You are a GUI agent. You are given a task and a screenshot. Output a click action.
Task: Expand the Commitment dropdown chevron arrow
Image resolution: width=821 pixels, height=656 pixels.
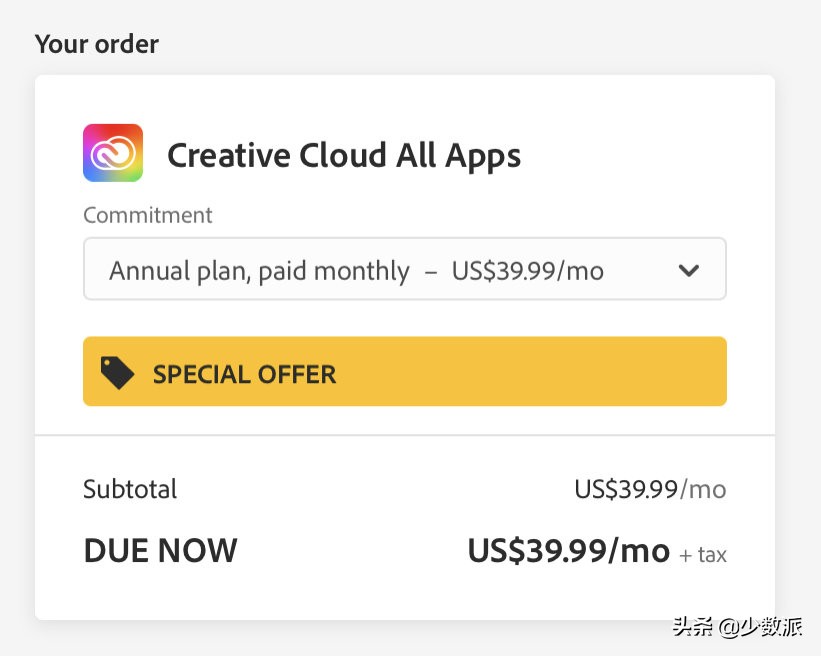688,270
